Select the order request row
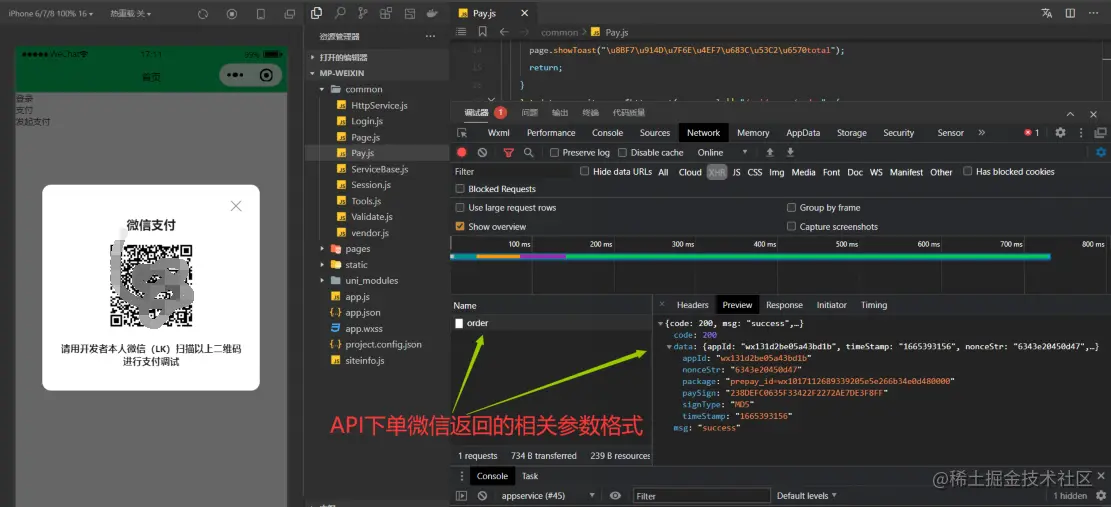 click(551, 323)
